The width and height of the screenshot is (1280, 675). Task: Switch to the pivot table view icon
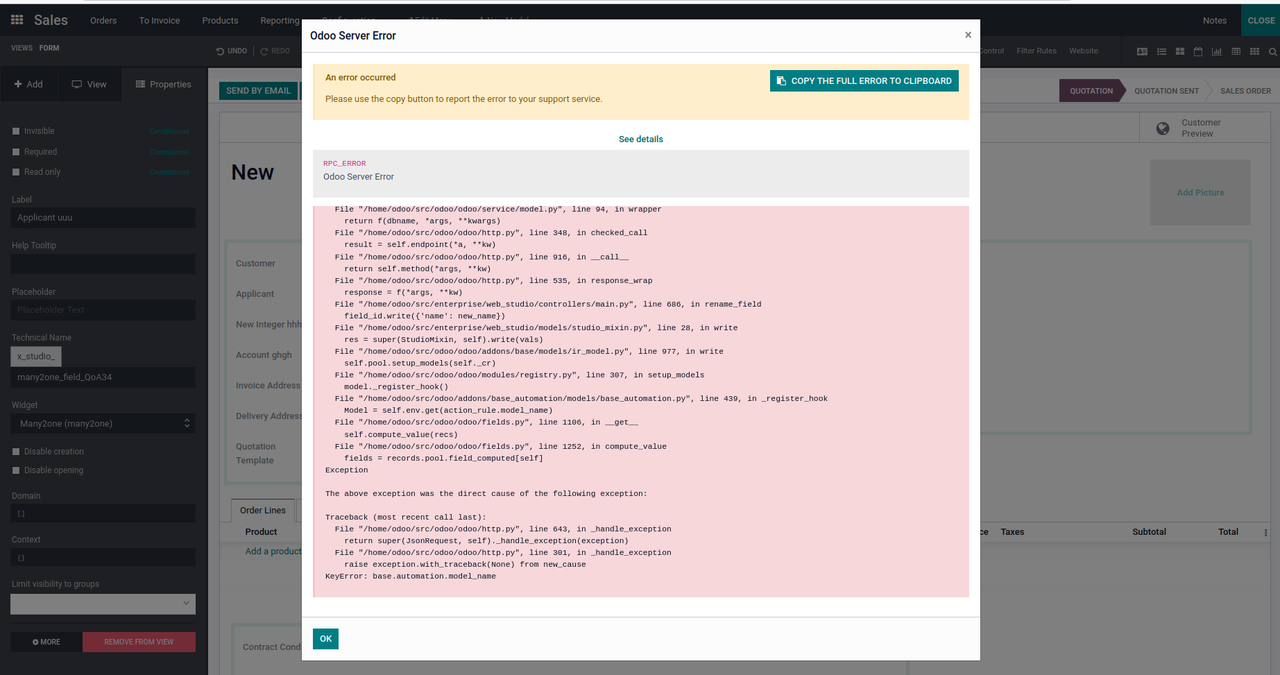[1237, 51]
